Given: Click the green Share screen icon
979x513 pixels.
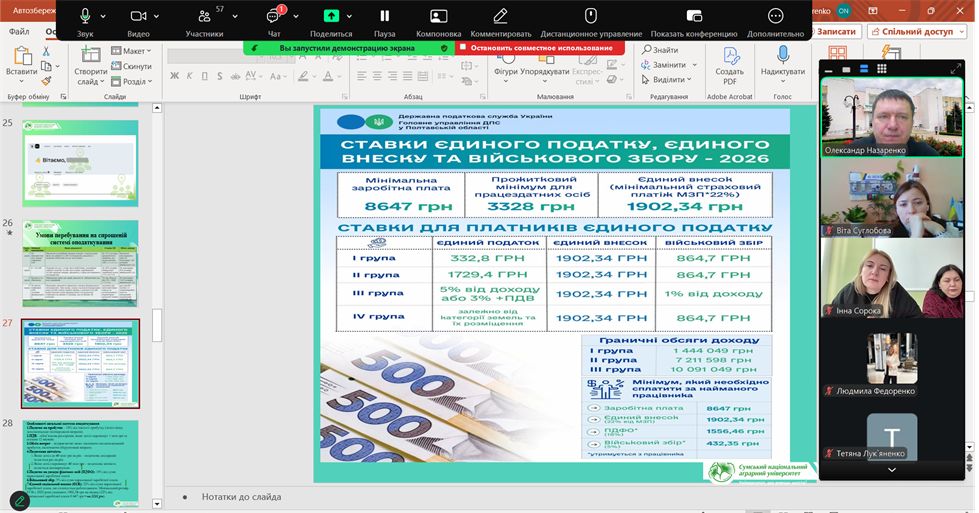Looking at the screenshot, I should 331,16.
